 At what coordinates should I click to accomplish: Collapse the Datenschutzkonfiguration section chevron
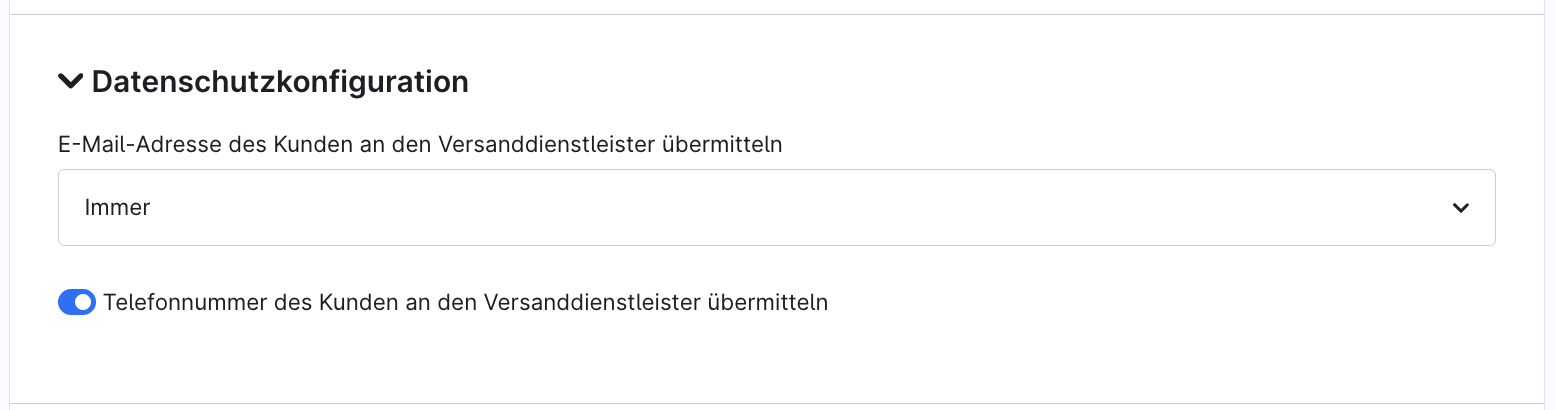[70, 82]
